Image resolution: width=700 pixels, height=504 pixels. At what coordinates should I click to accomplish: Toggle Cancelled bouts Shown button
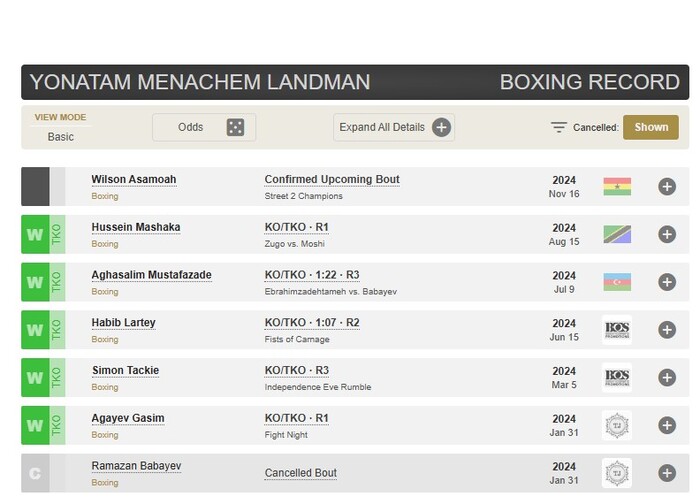[x=650, y=127]
